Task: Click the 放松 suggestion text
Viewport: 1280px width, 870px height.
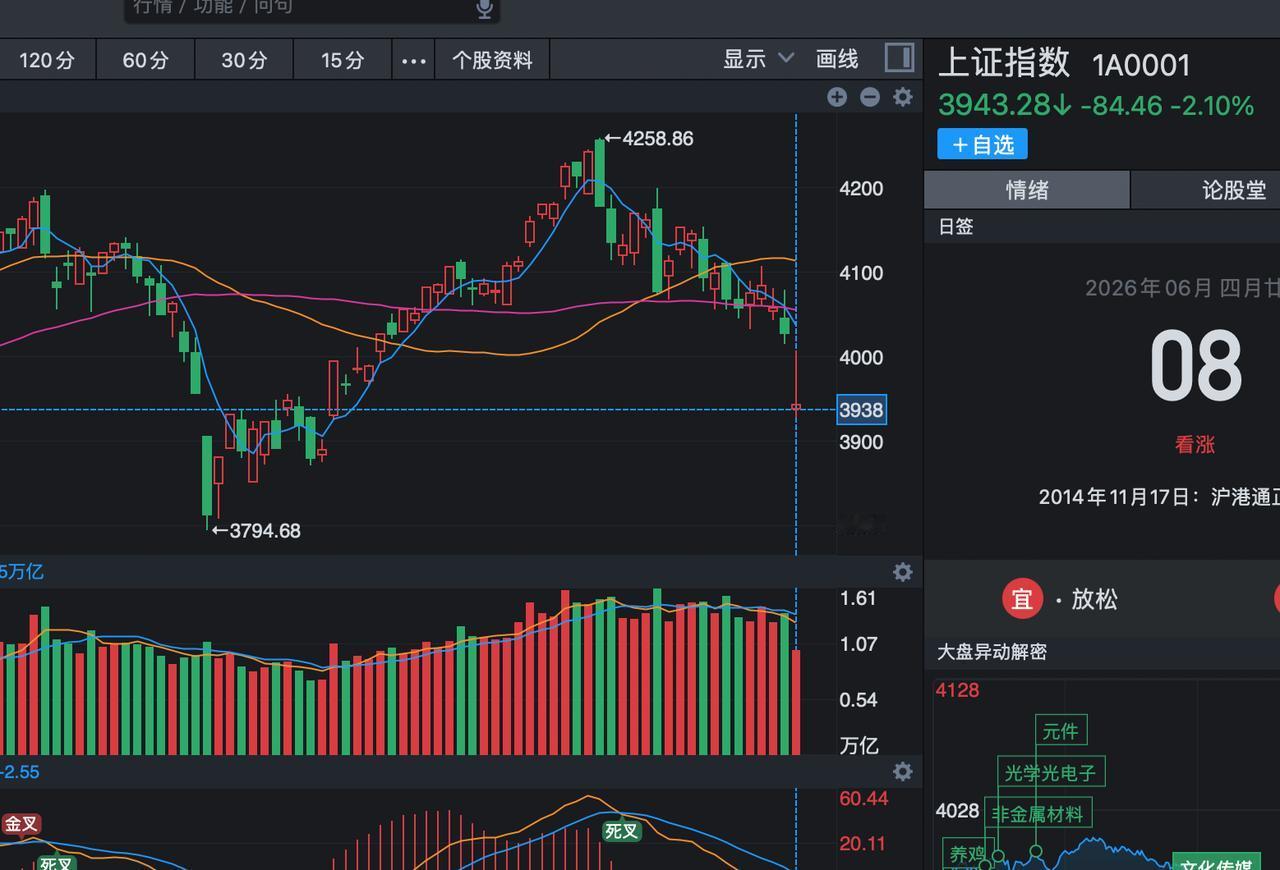Action: pyautogui.click(x=1094, y=599)
